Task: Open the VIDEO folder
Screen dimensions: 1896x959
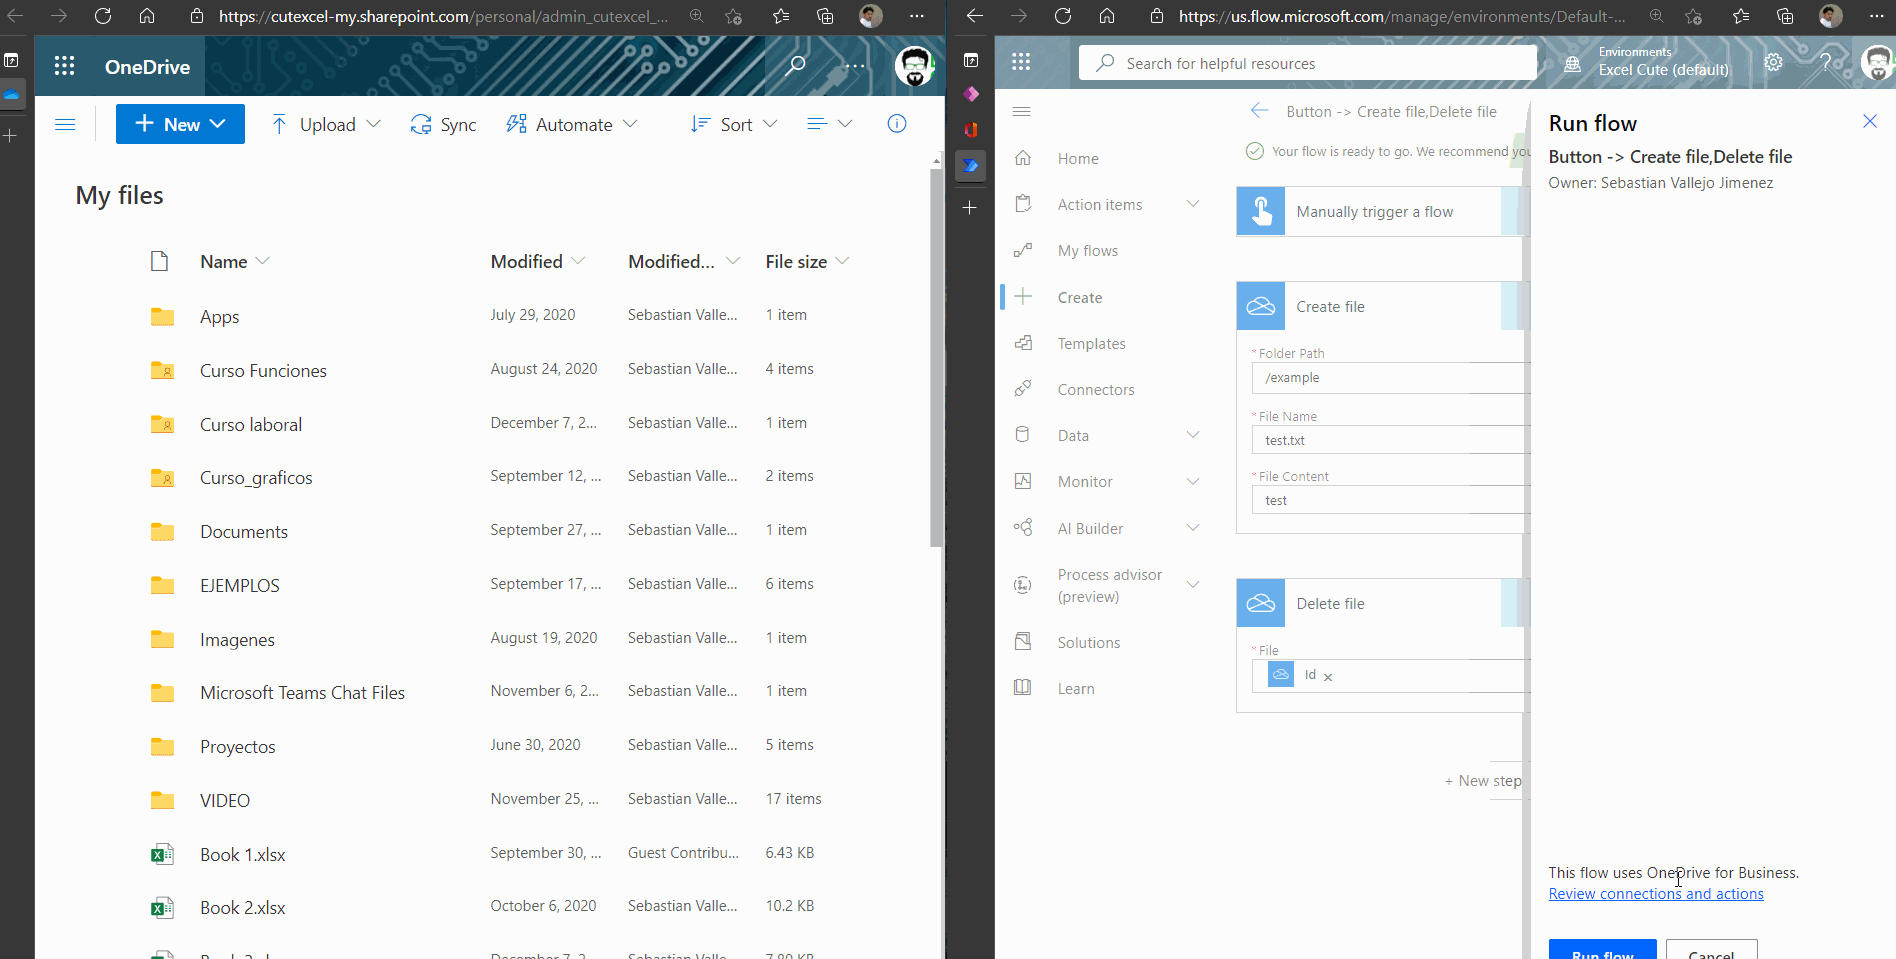Action: point(225,801)
